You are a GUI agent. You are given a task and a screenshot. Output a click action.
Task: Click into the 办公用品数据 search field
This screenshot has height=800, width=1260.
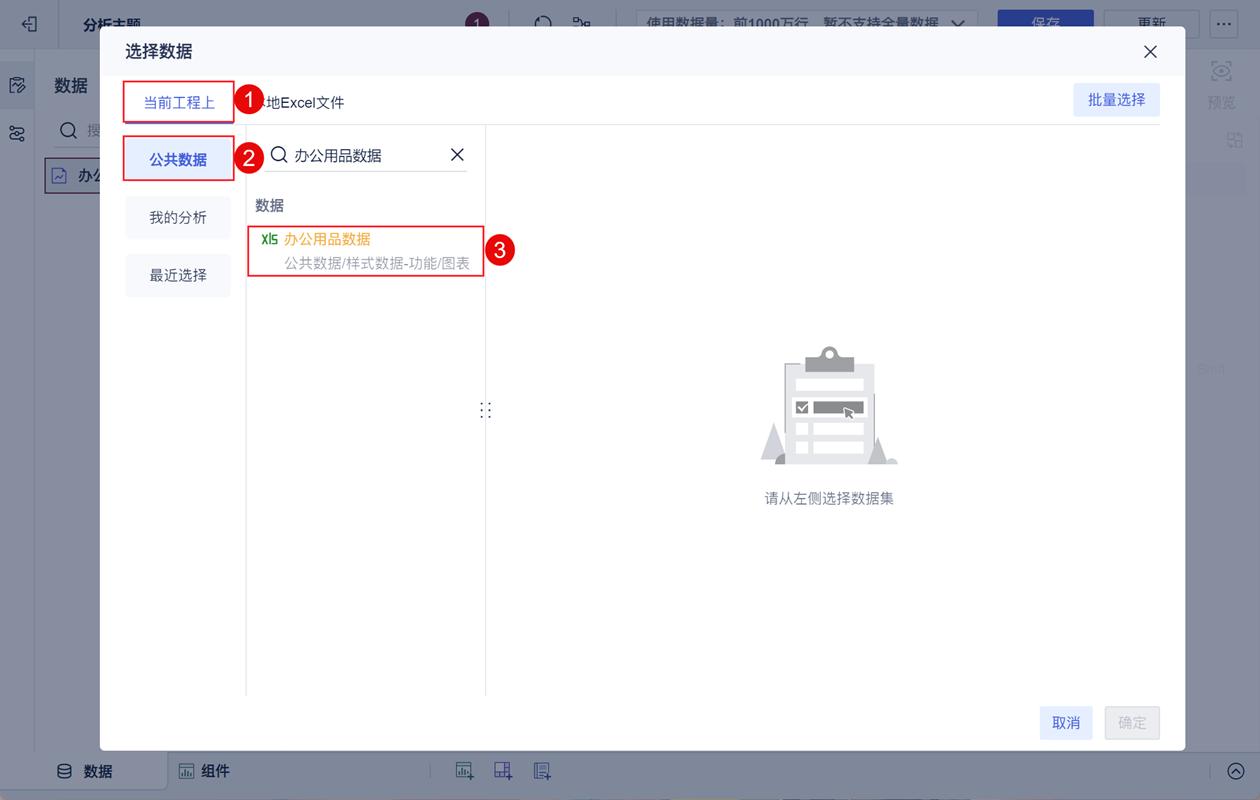click(x=364, y=155)
